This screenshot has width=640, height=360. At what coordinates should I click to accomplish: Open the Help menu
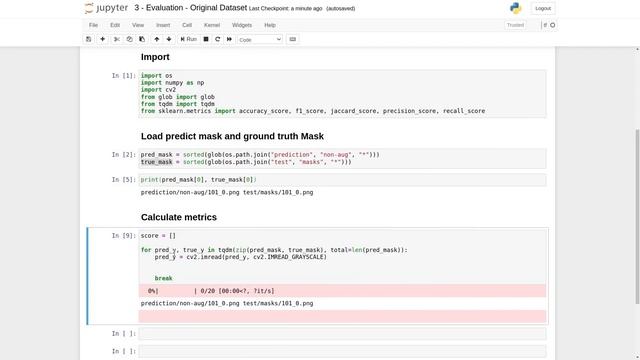pos(270,25)
